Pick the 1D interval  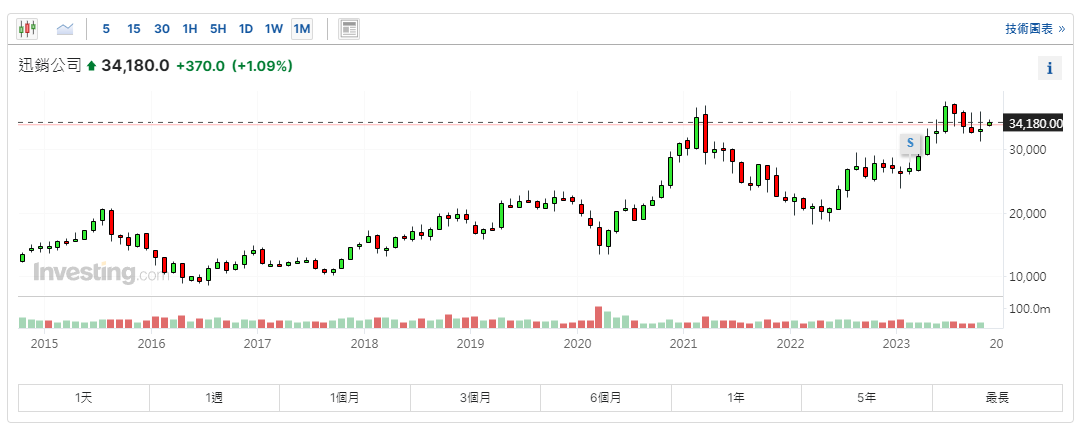(246, 29)
